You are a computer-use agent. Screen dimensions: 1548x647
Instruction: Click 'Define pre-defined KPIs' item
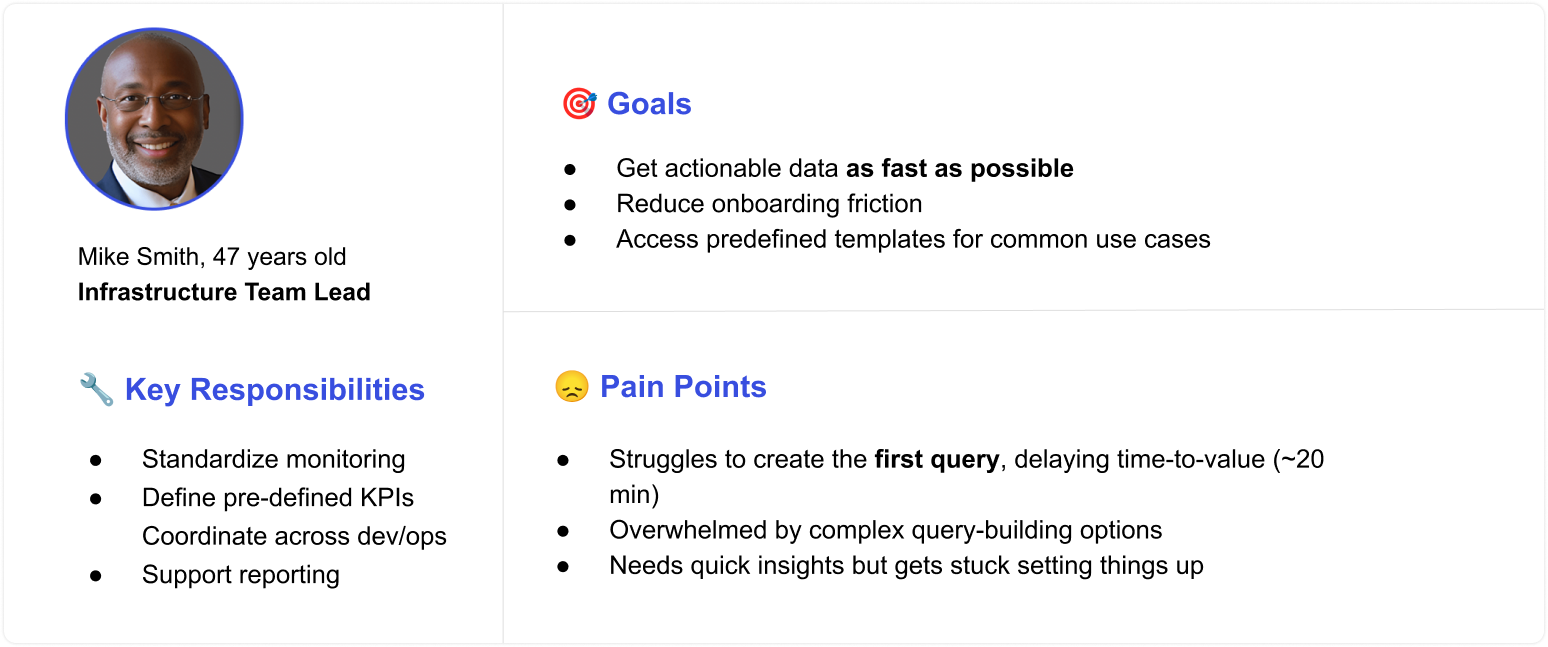point(278,497)
